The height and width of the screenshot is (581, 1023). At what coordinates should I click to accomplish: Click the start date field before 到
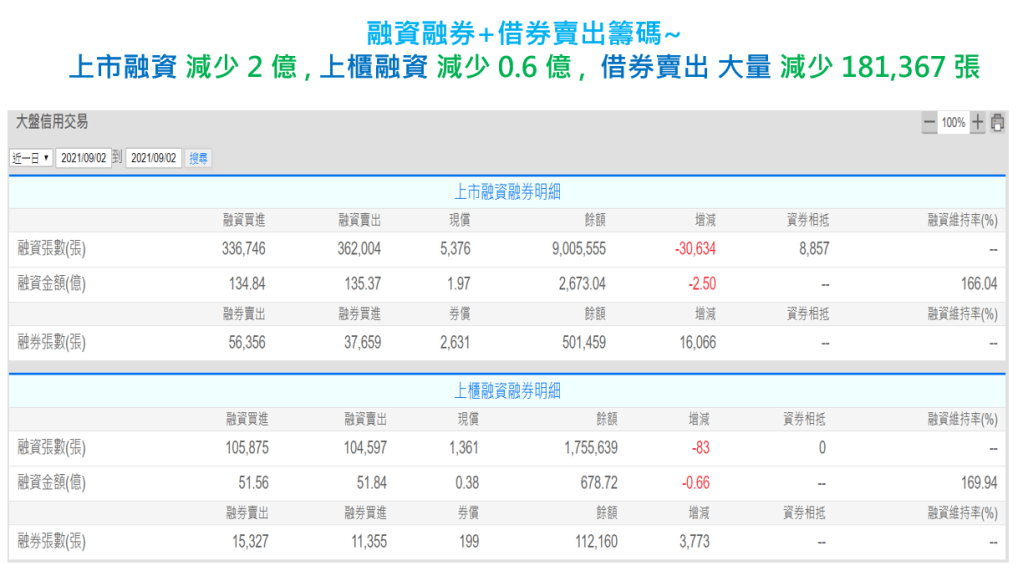83,158
